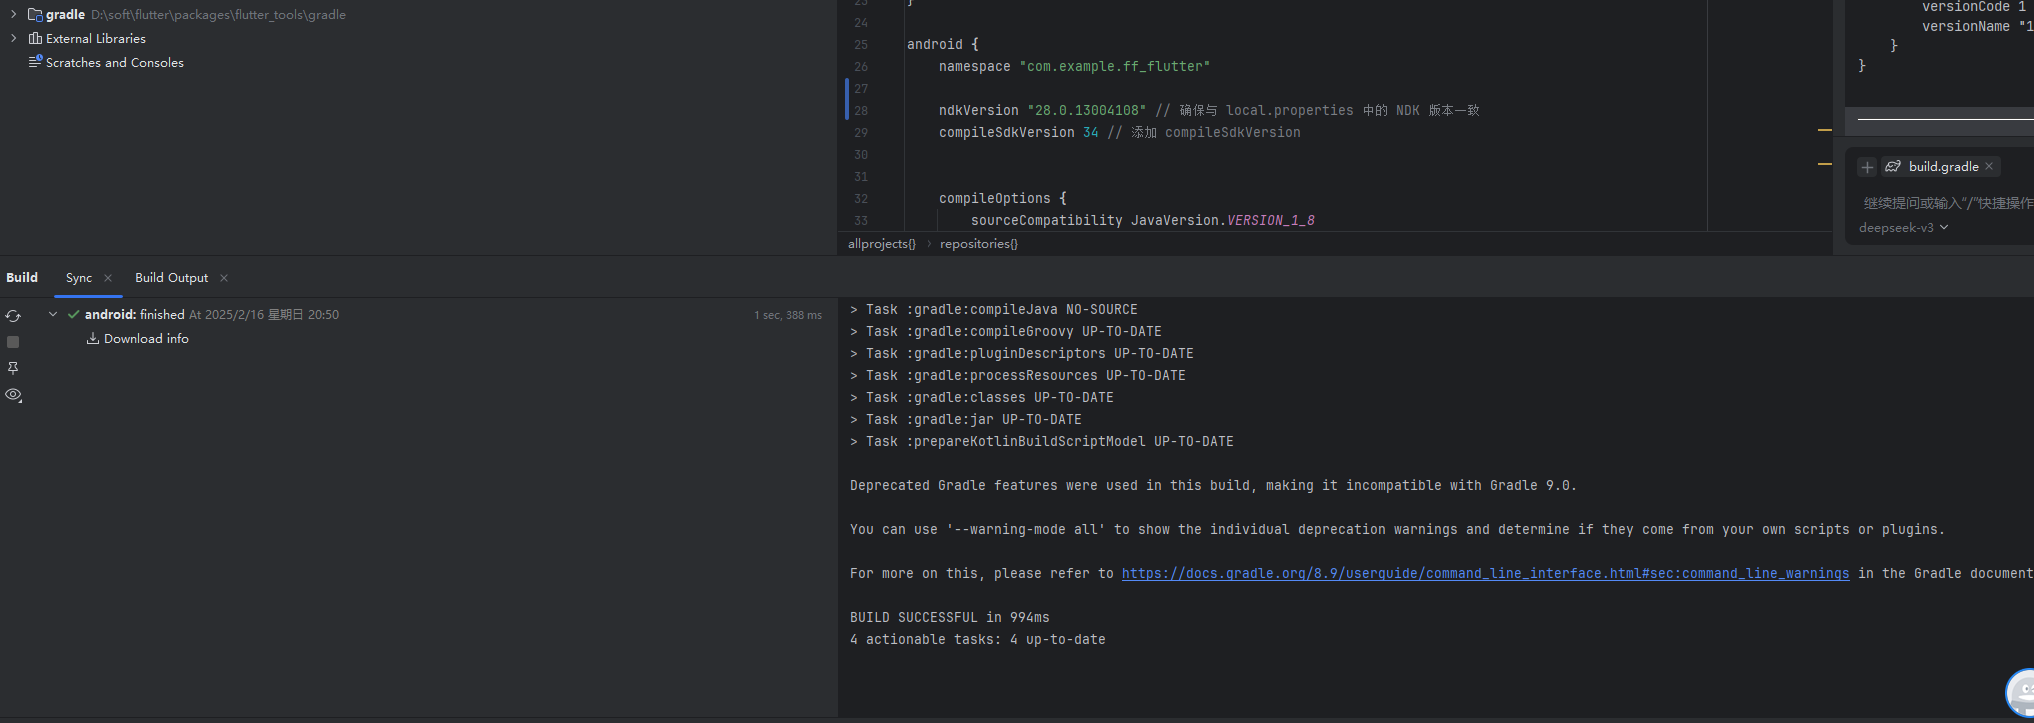Click the plus add-context button in AI chat
Image resolution: width=2034 pixels, height=723 pixels.
[x=1867, y=167]
